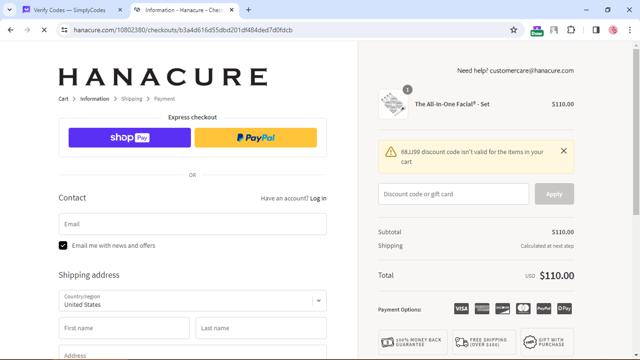Viewport: 640px width, 360px height.
Task: Click the Discover payment icon
Action: (x=502, y=309)
